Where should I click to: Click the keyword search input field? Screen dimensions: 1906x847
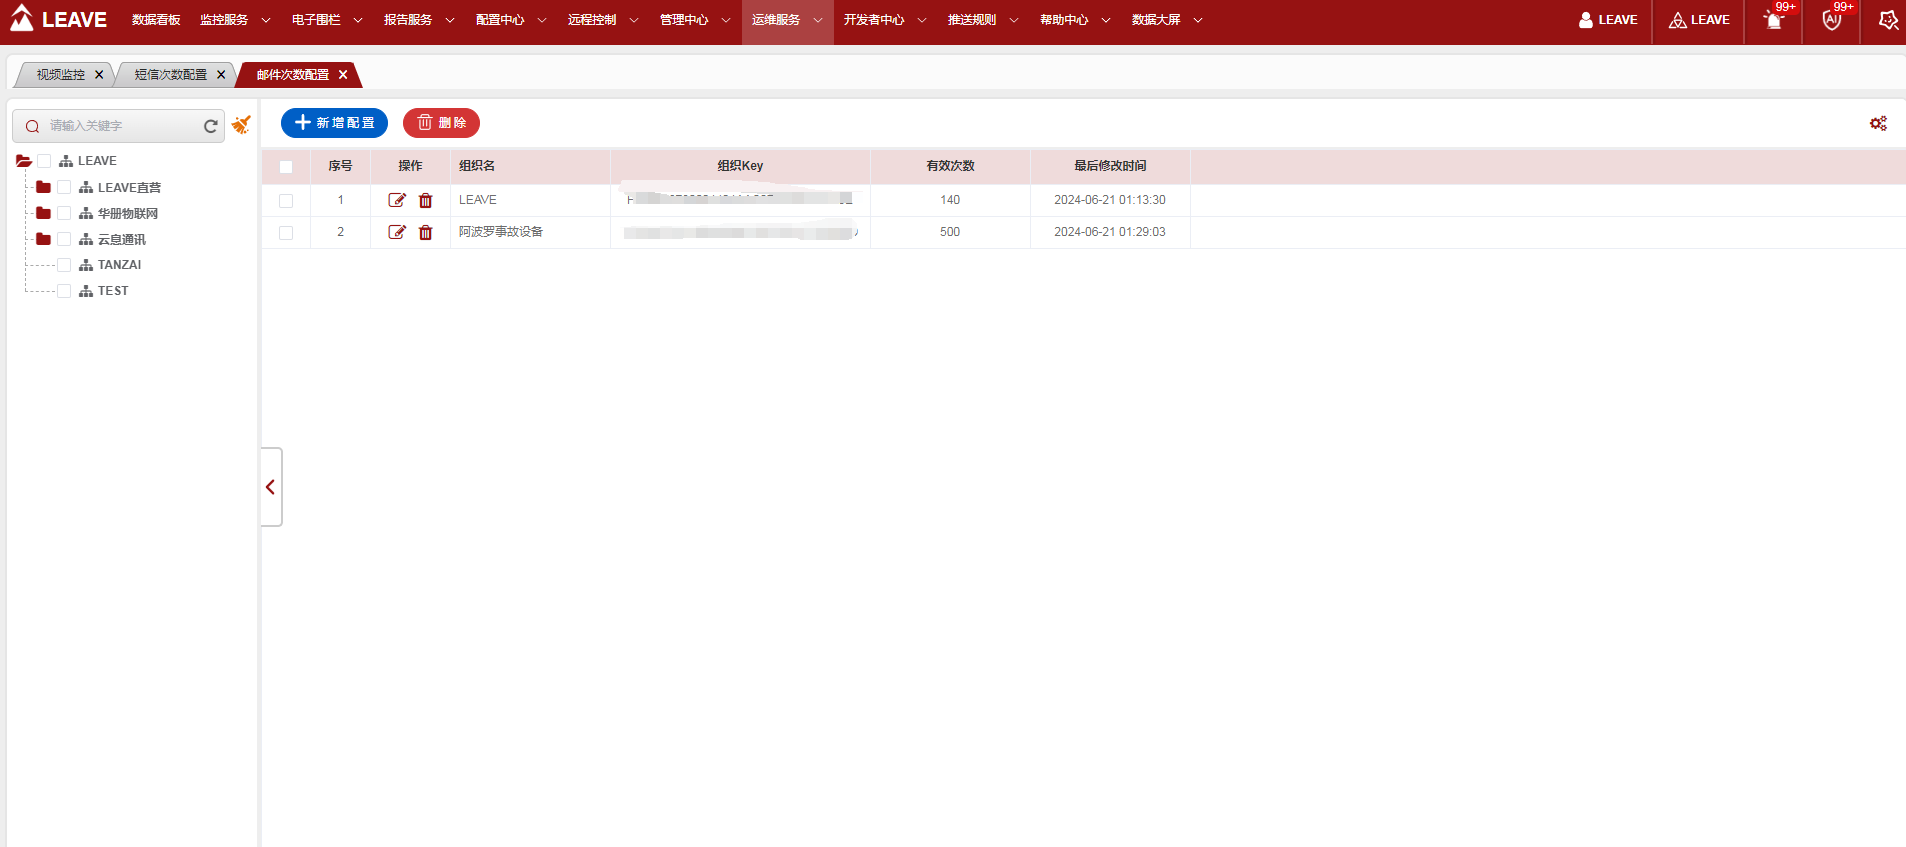tap(120, 126)
